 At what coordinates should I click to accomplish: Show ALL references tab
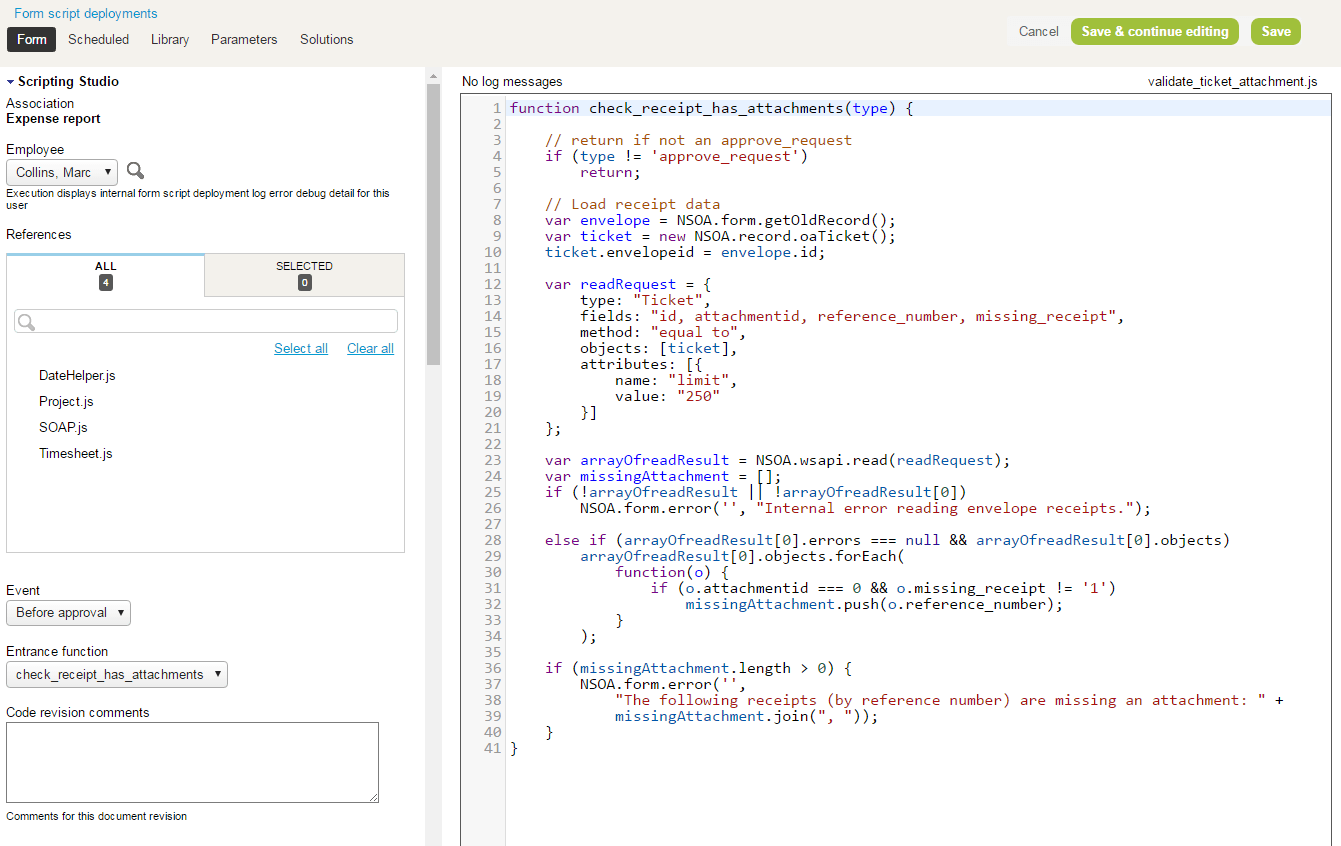105,274
